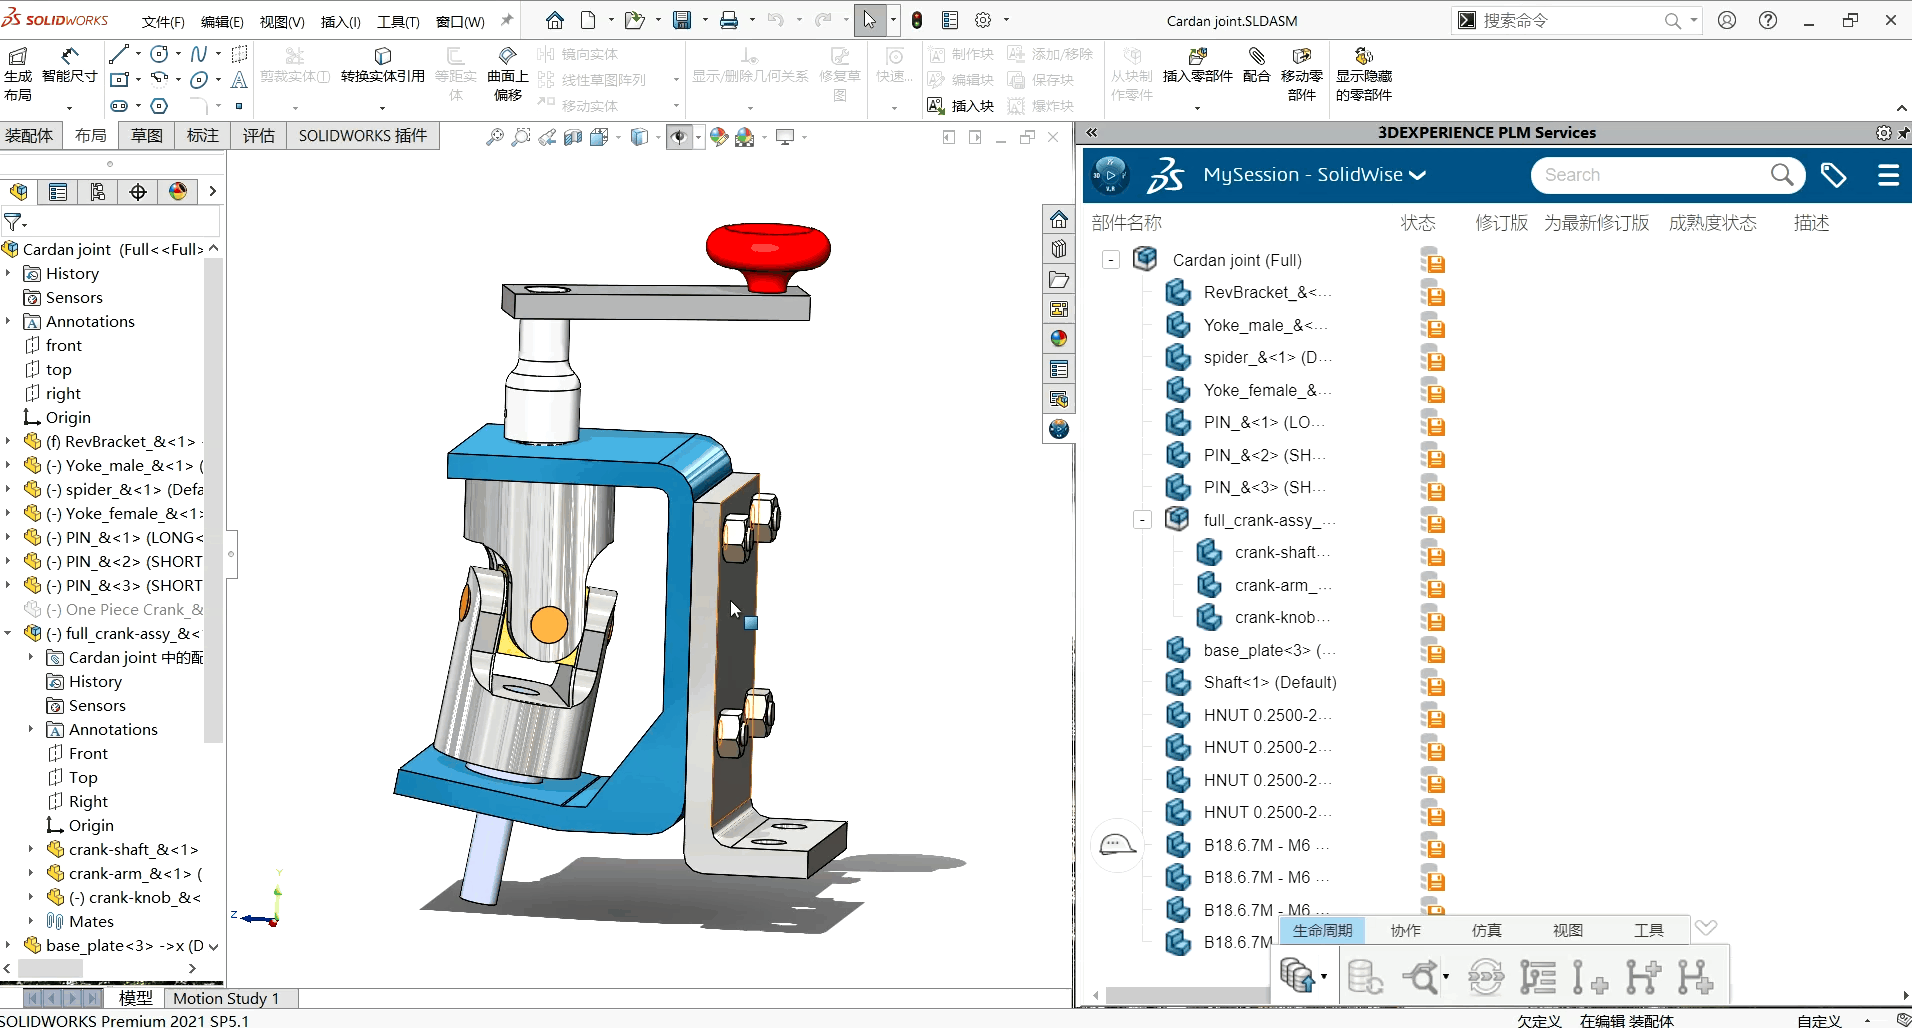
Task: Open File Explorer folder in task pane
Action: click(1059, 279)
